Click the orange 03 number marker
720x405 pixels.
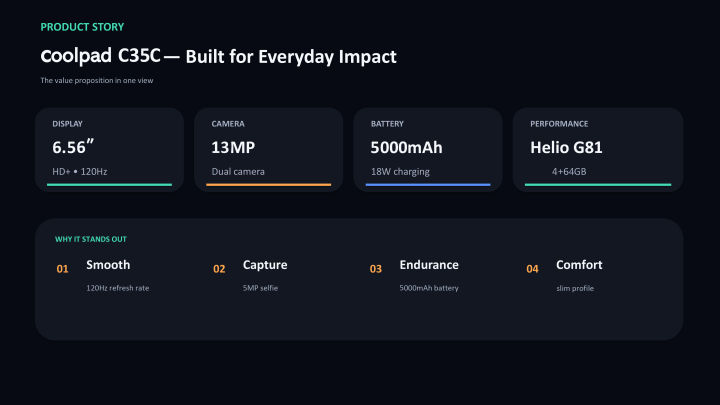click(376, 269)
